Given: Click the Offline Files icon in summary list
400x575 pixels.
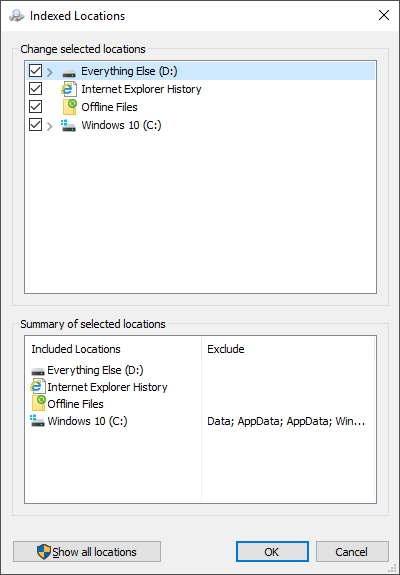Looking at the screenshot, I should [x=38, y=404].
